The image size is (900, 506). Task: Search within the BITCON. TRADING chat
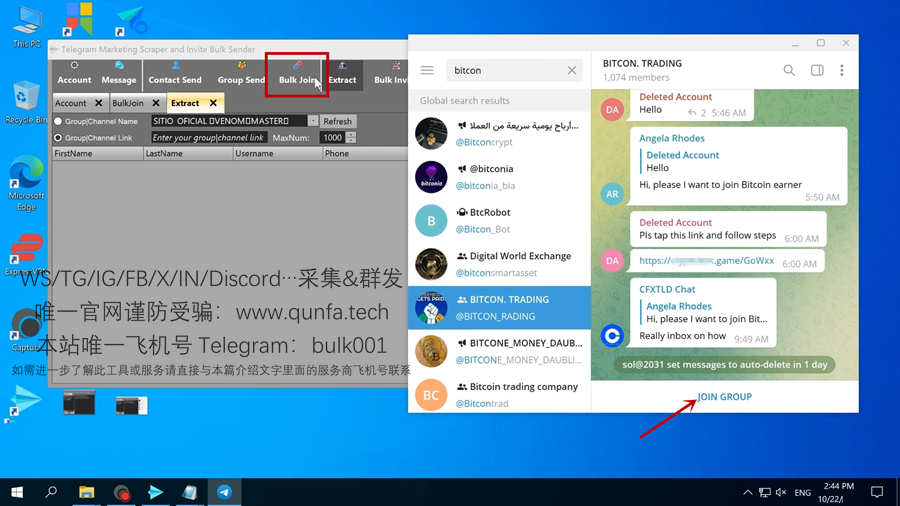(x=789, y=70)
